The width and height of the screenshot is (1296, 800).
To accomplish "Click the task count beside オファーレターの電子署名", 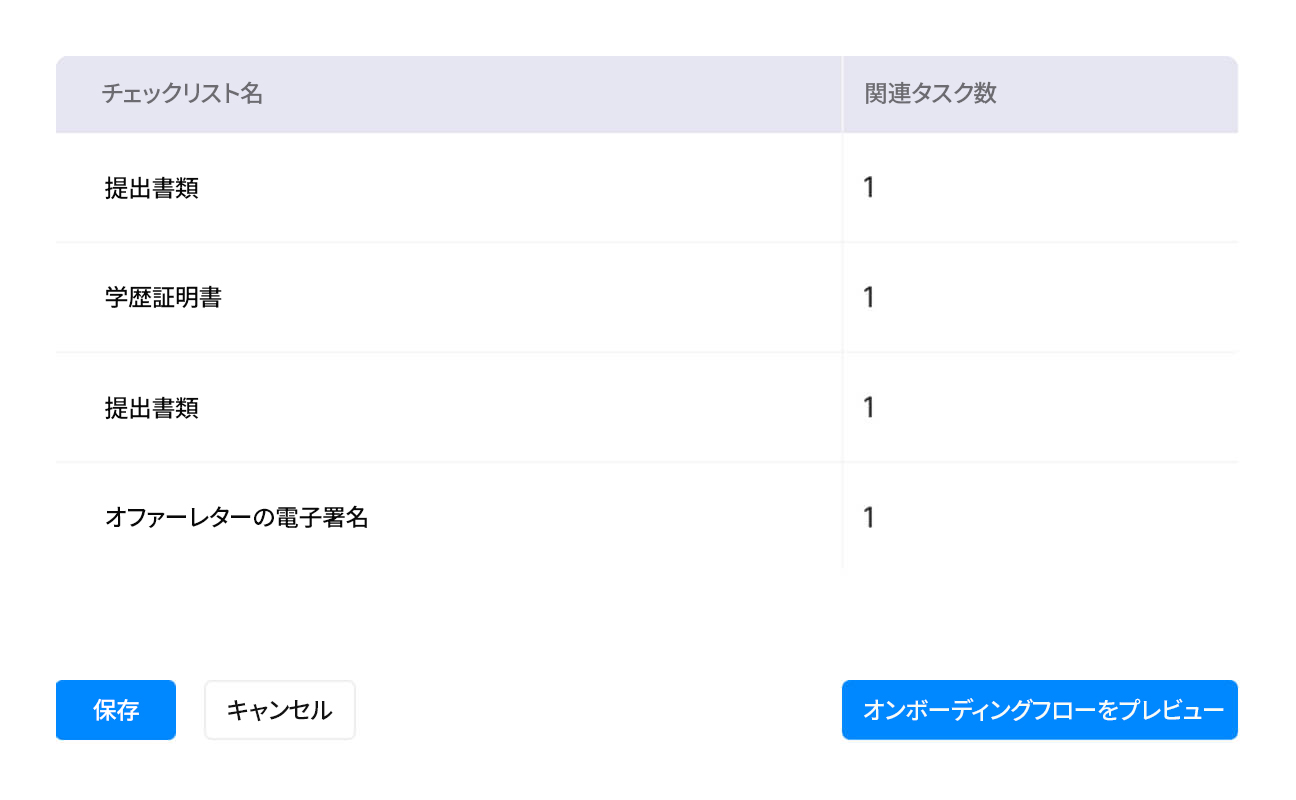I will pos(868,517).
